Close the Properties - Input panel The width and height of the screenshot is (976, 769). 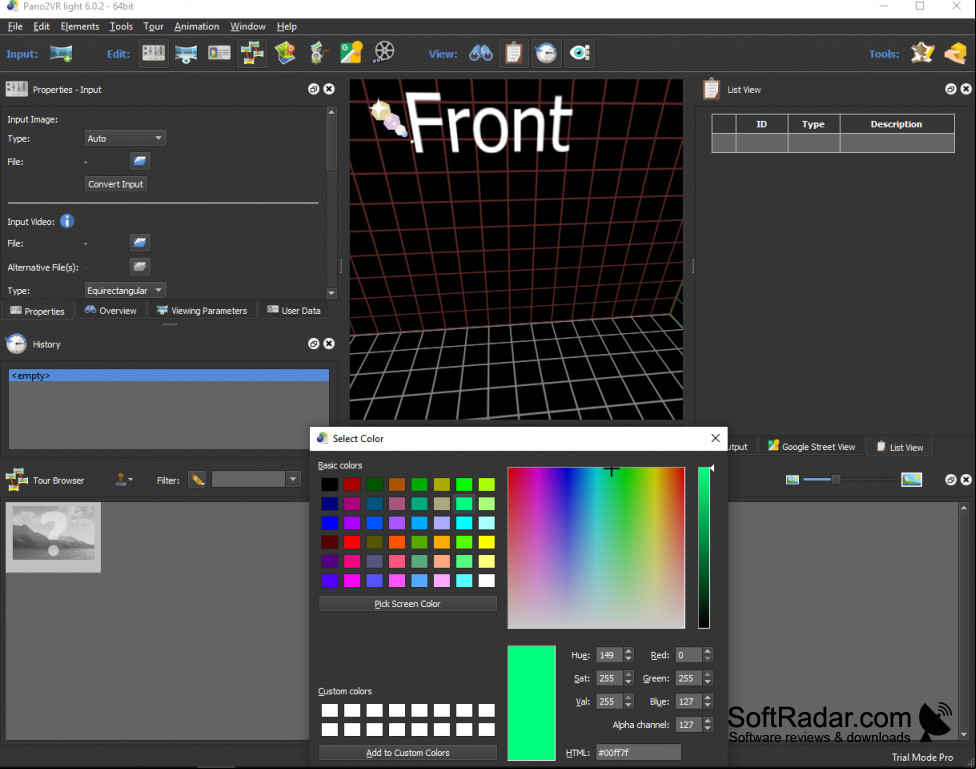click(329, 89)
